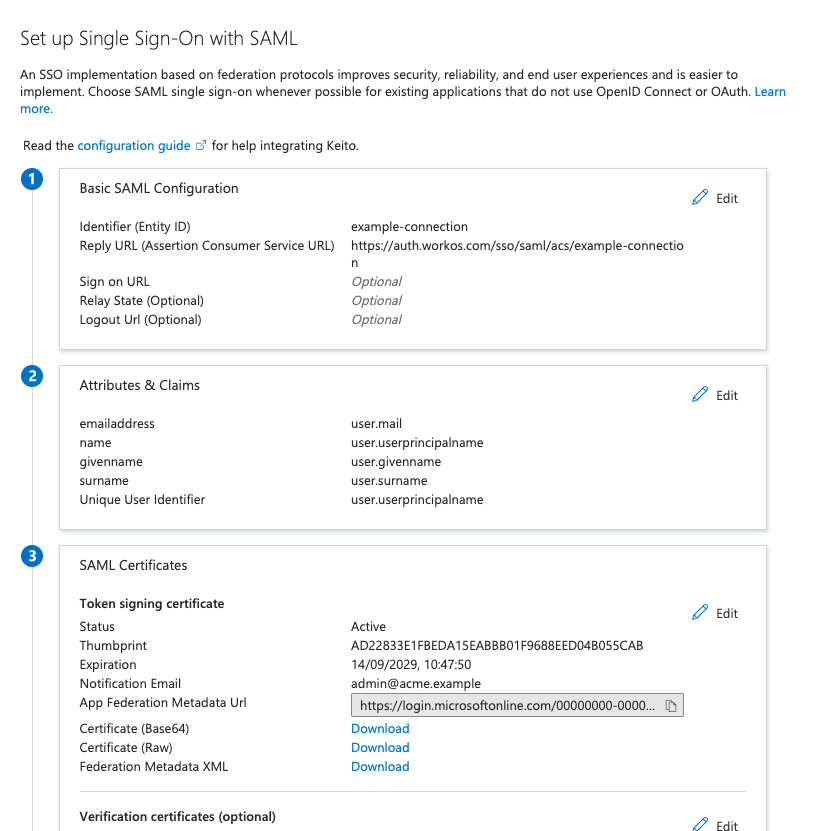Click the user.givenname claim value

[396, 462]
